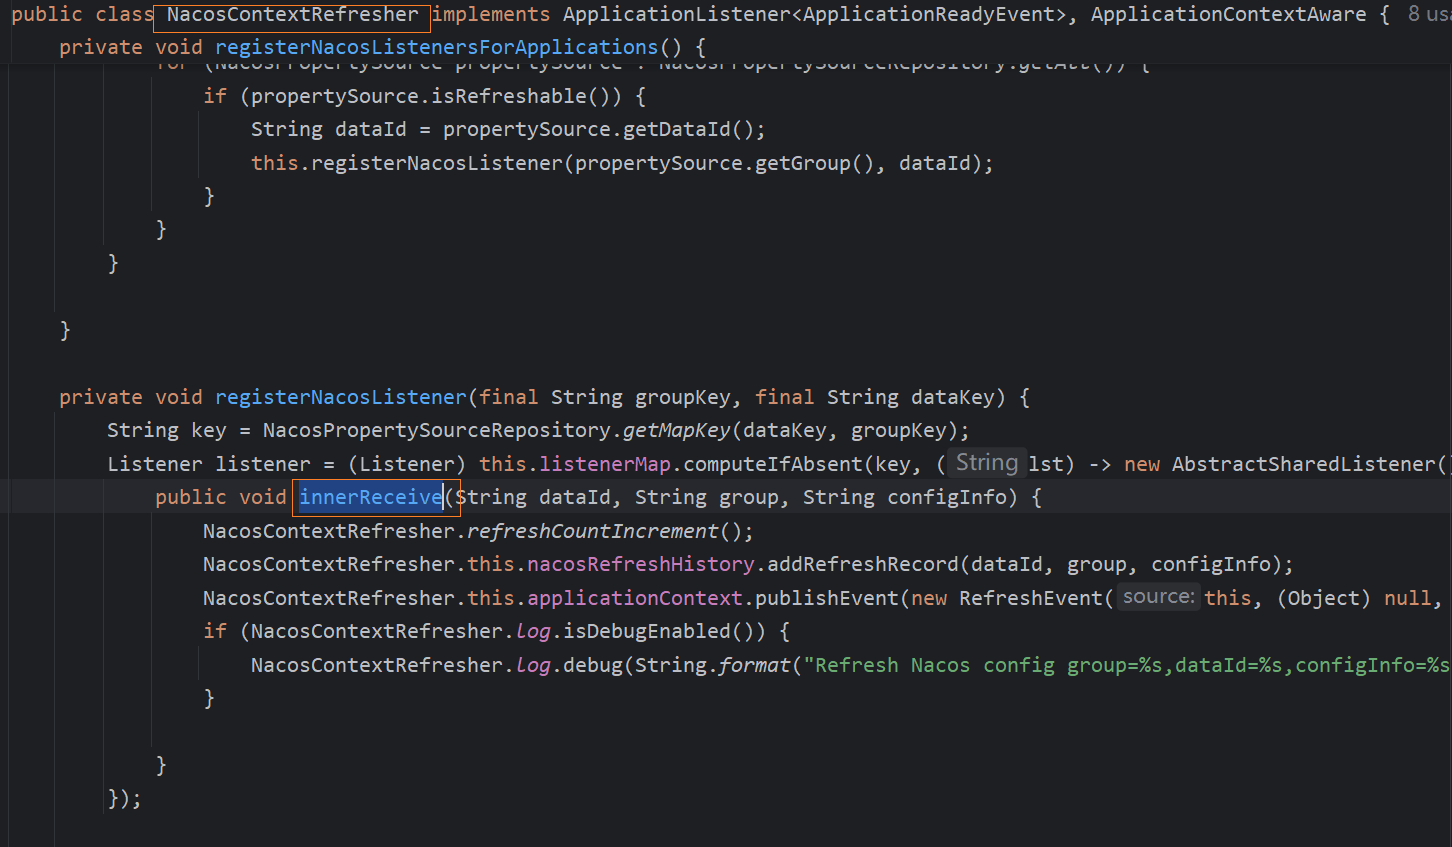Click registerNacosListenersForApplications method name
The image size is (1452, 847).
tap(437, 47)
